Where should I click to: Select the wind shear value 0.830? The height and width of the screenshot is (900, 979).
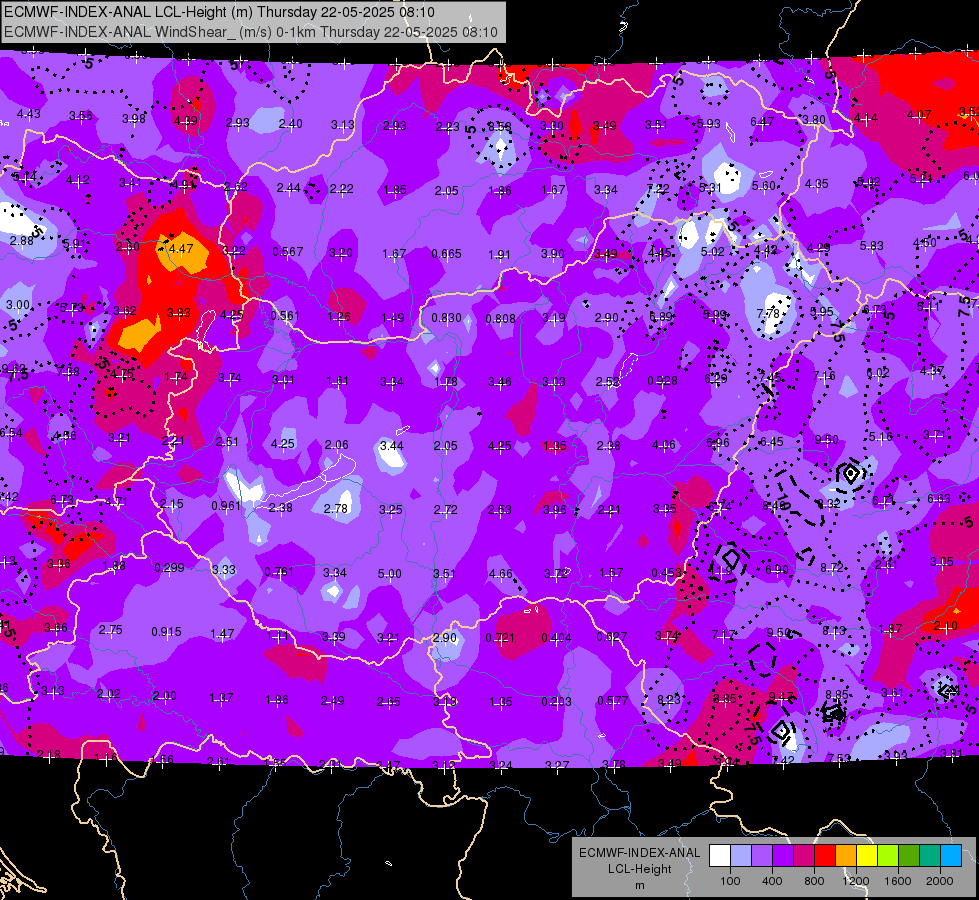(x=446, y=317)
